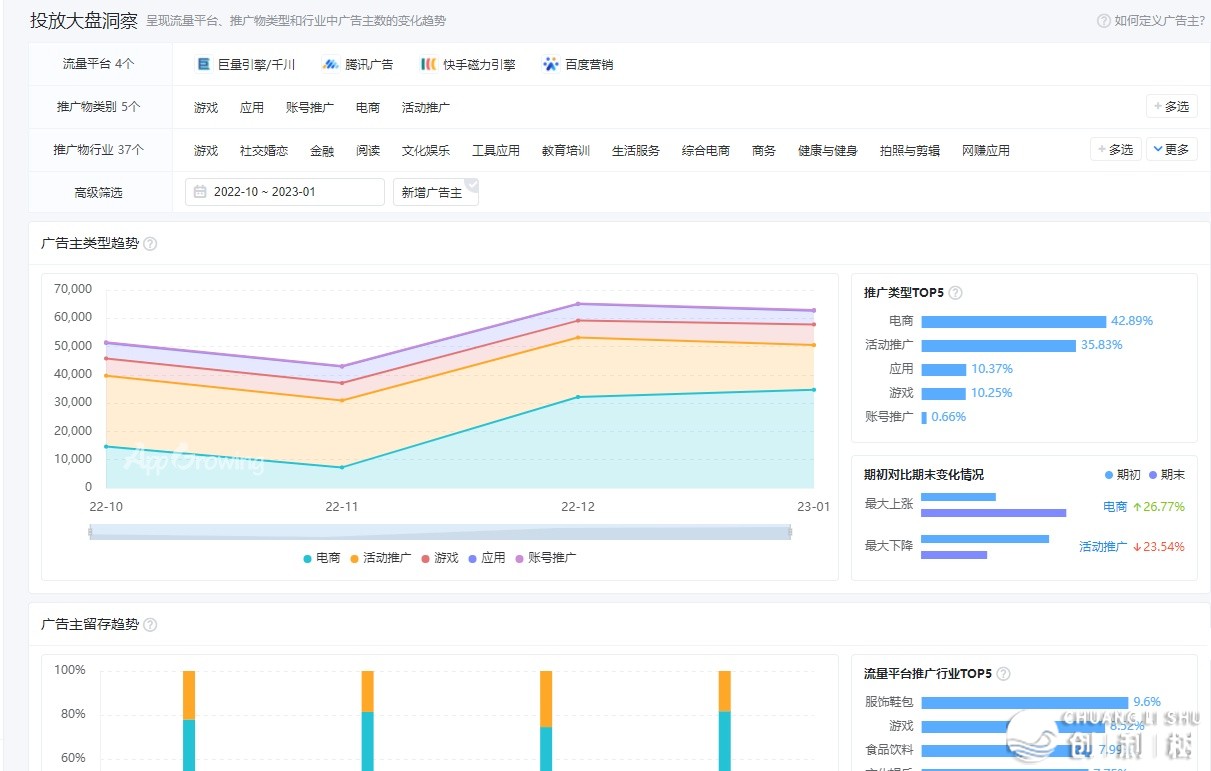Click right handle of chart zoom slider
1211x771 pixels.
791,533
